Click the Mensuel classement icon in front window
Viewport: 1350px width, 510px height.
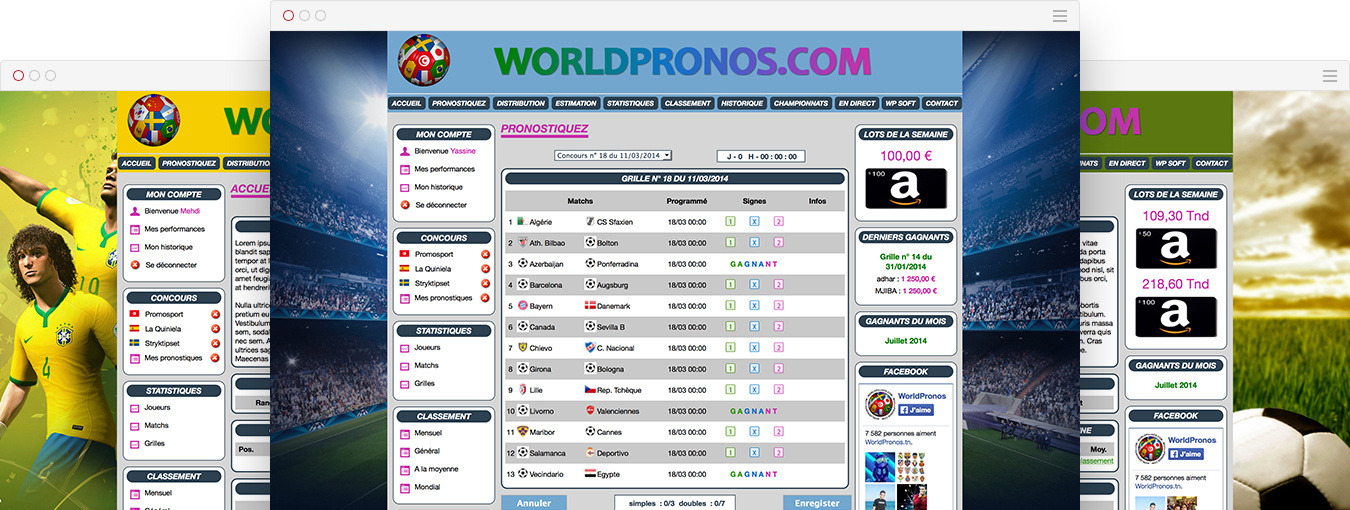[x=405, y=434]
